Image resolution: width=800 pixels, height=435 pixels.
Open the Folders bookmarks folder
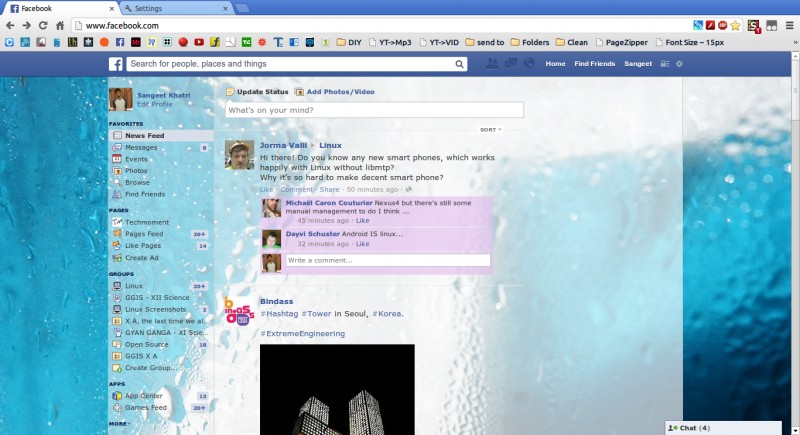click(x=530, y=42)
